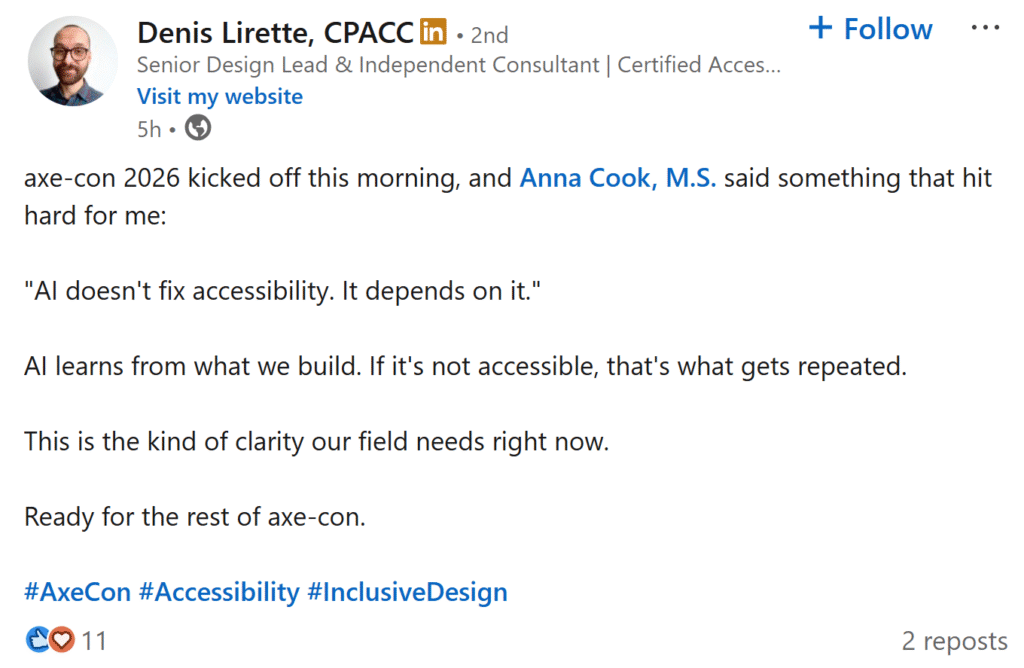View the 2 reposts of this post
Image resolution: width=1024 pixels, height=668 pixels.
[x=953, y=640]
